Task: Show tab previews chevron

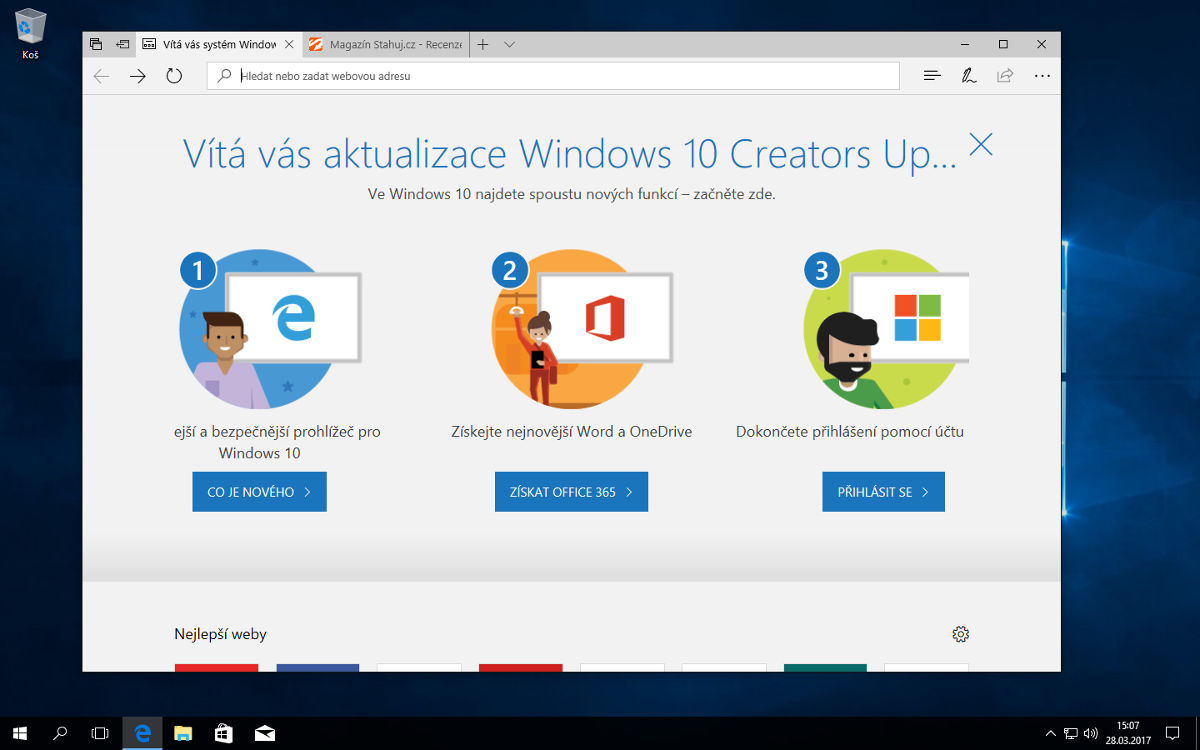Action: [x=509, y=44]
